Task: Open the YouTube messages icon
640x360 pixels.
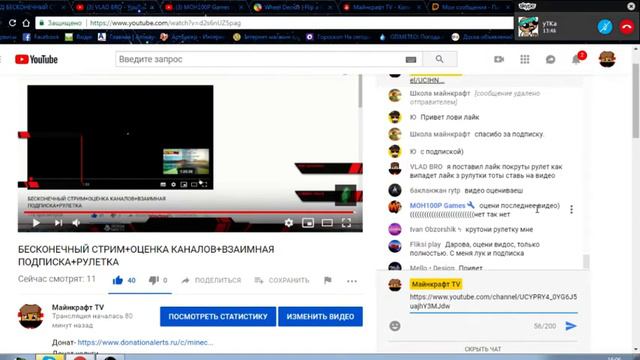Action: [551, 60]
